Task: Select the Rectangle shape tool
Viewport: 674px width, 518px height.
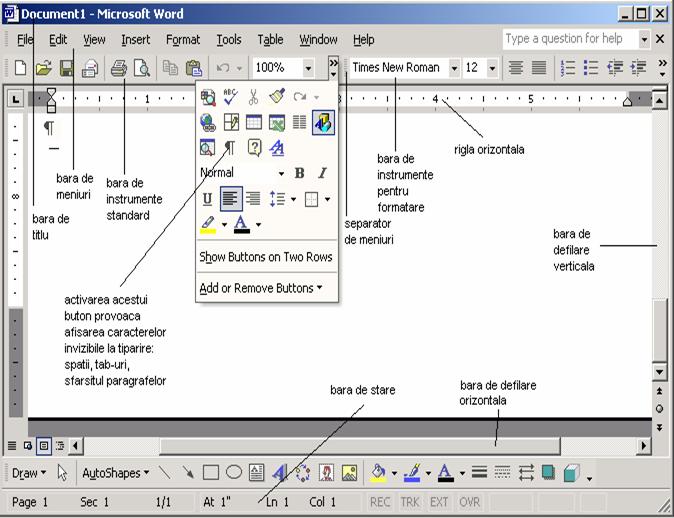Action: coord(211,473)
